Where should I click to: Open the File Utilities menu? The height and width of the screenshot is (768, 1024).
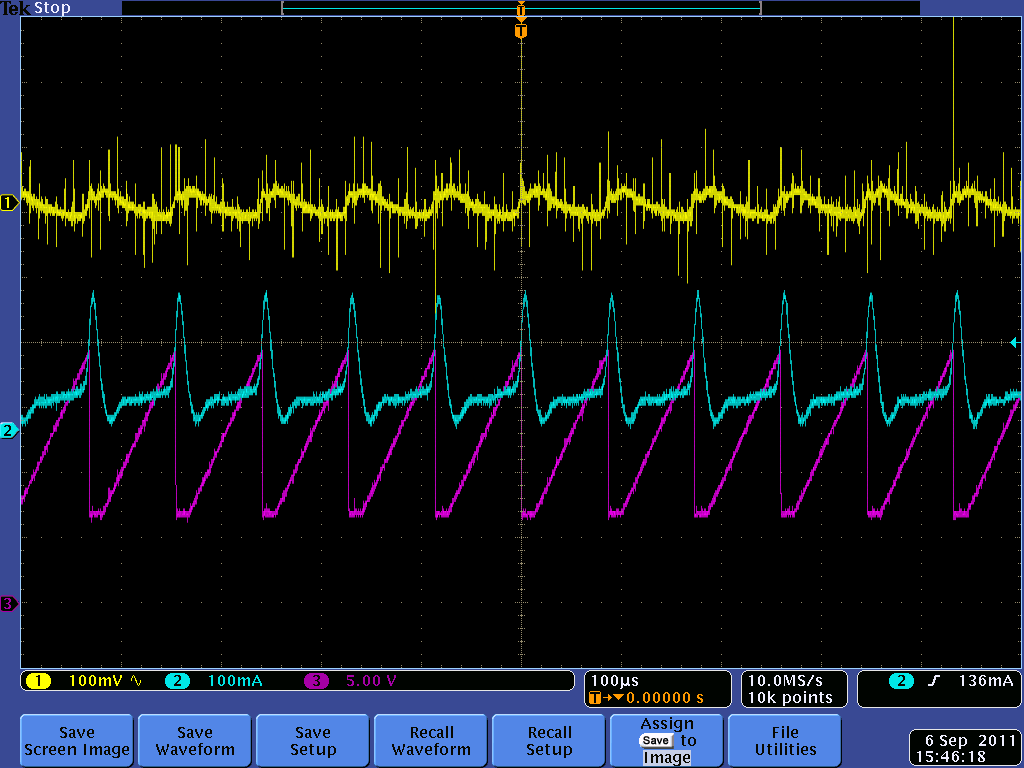point(785,741)
